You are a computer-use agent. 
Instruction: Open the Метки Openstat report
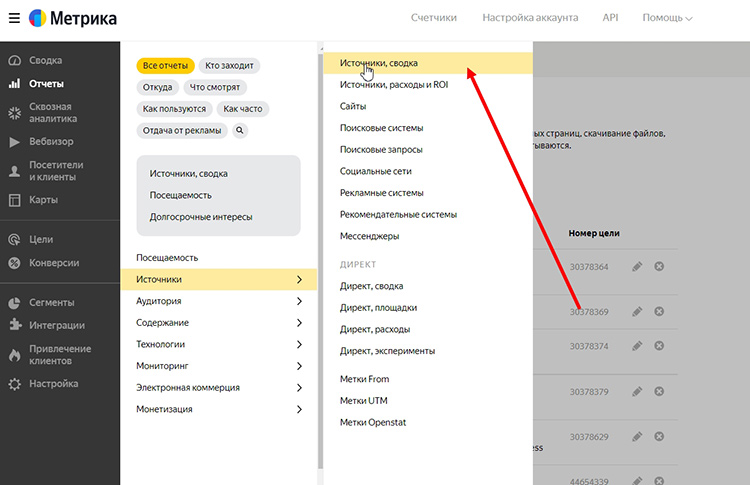[373, 422]
